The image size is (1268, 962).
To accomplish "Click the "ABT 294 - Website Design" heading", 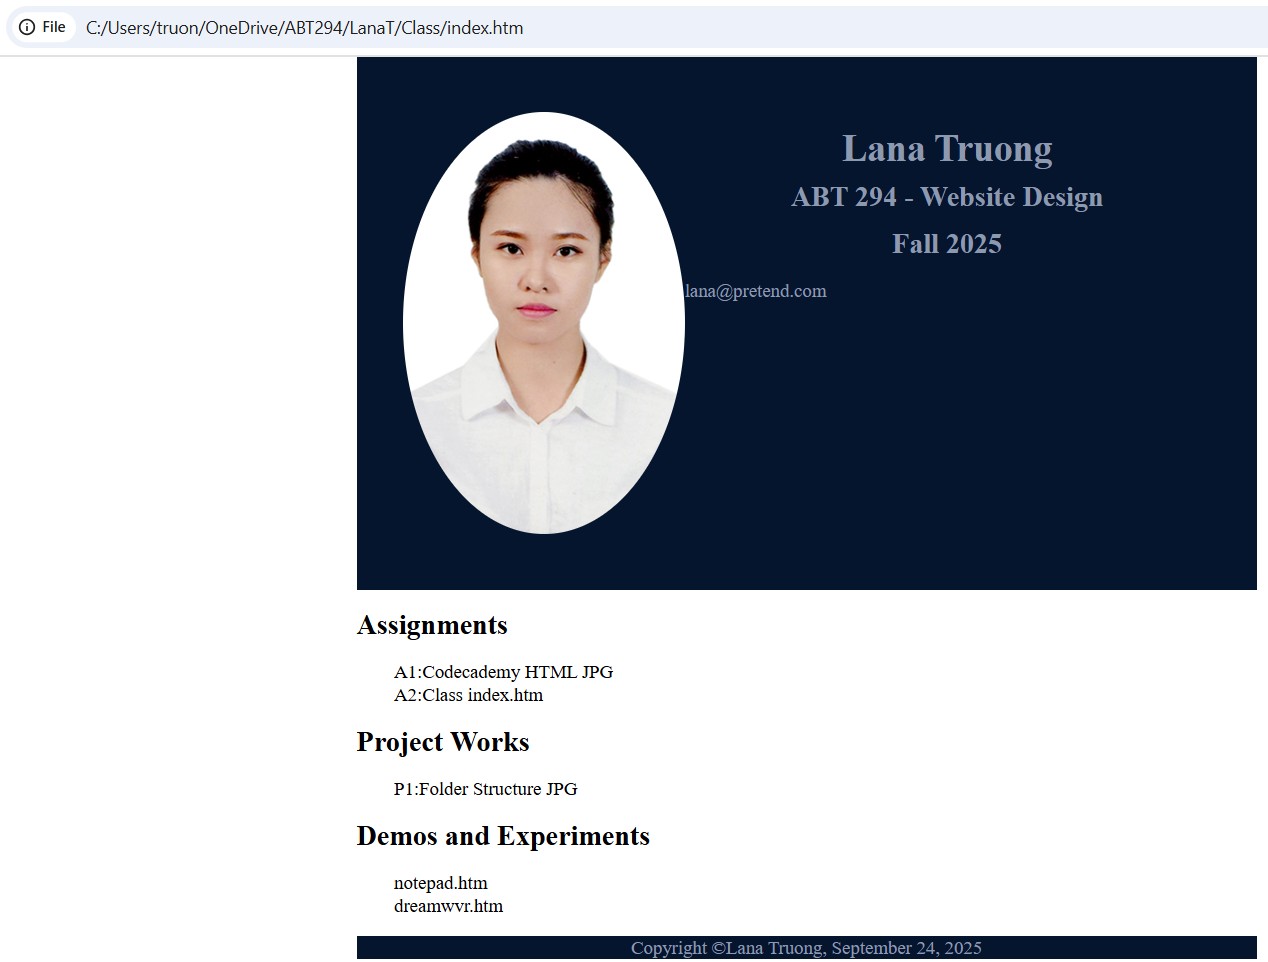I will click(x=946, y=197).
